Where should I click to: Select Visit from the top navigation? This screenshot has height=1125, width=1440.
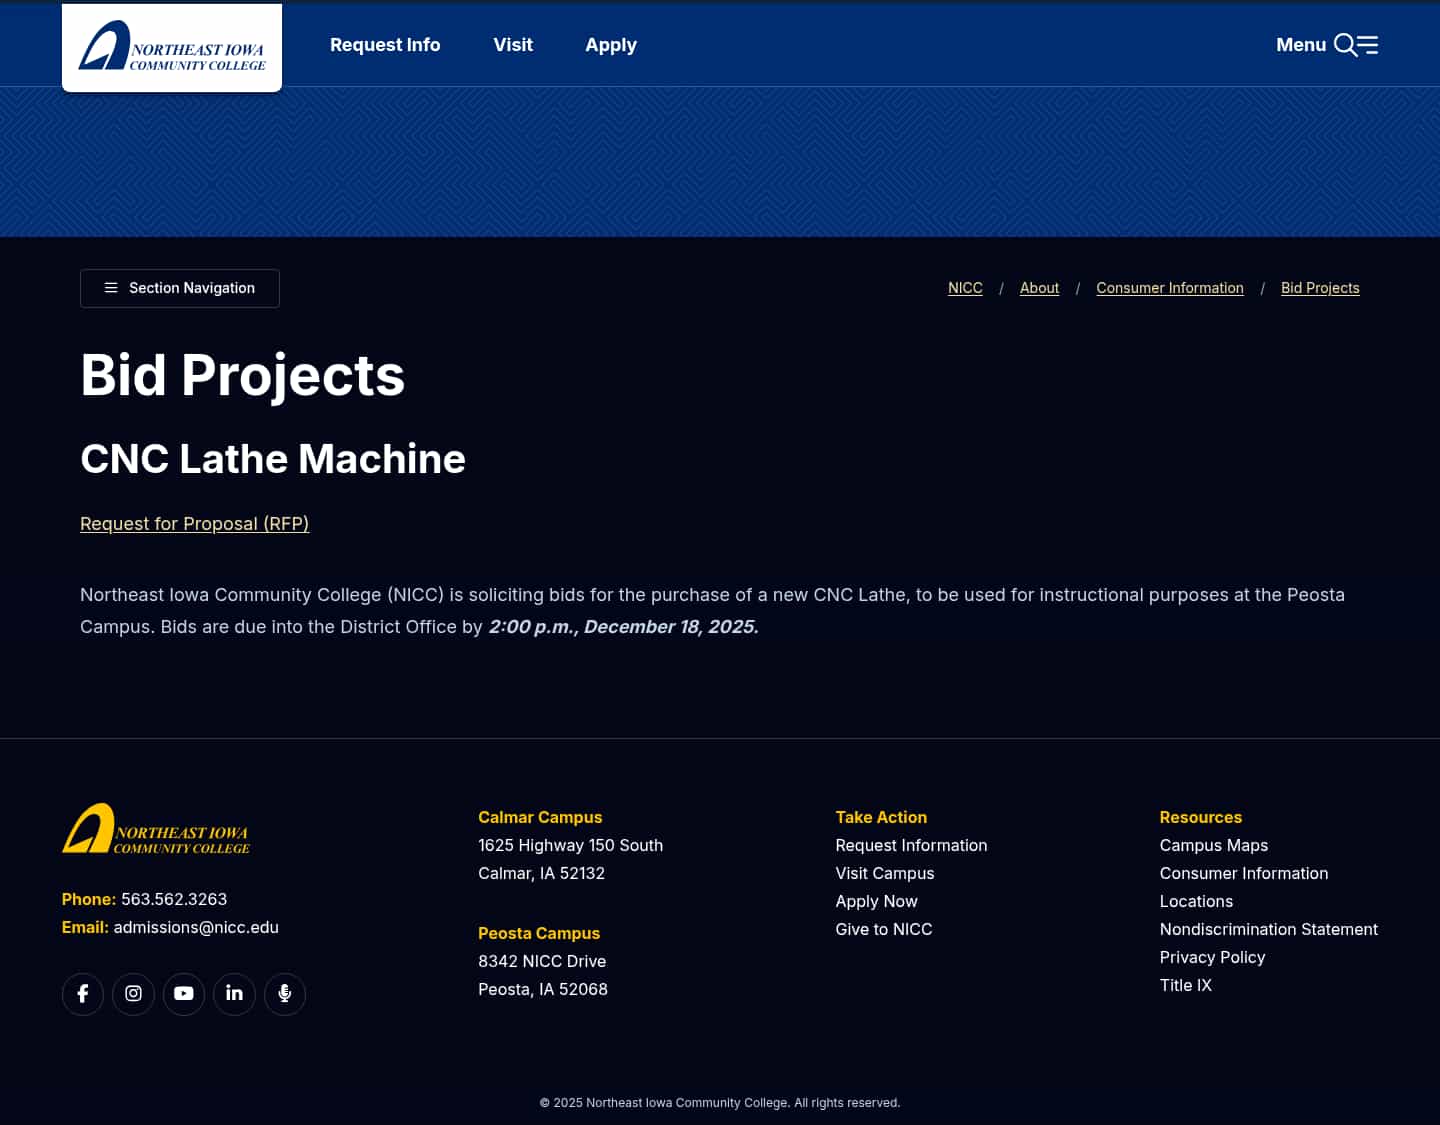pyautogui.click(x=513, y=44)
